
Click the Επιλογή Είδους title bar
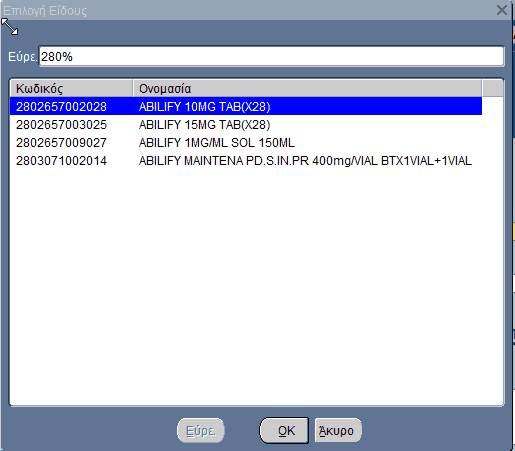247,10
